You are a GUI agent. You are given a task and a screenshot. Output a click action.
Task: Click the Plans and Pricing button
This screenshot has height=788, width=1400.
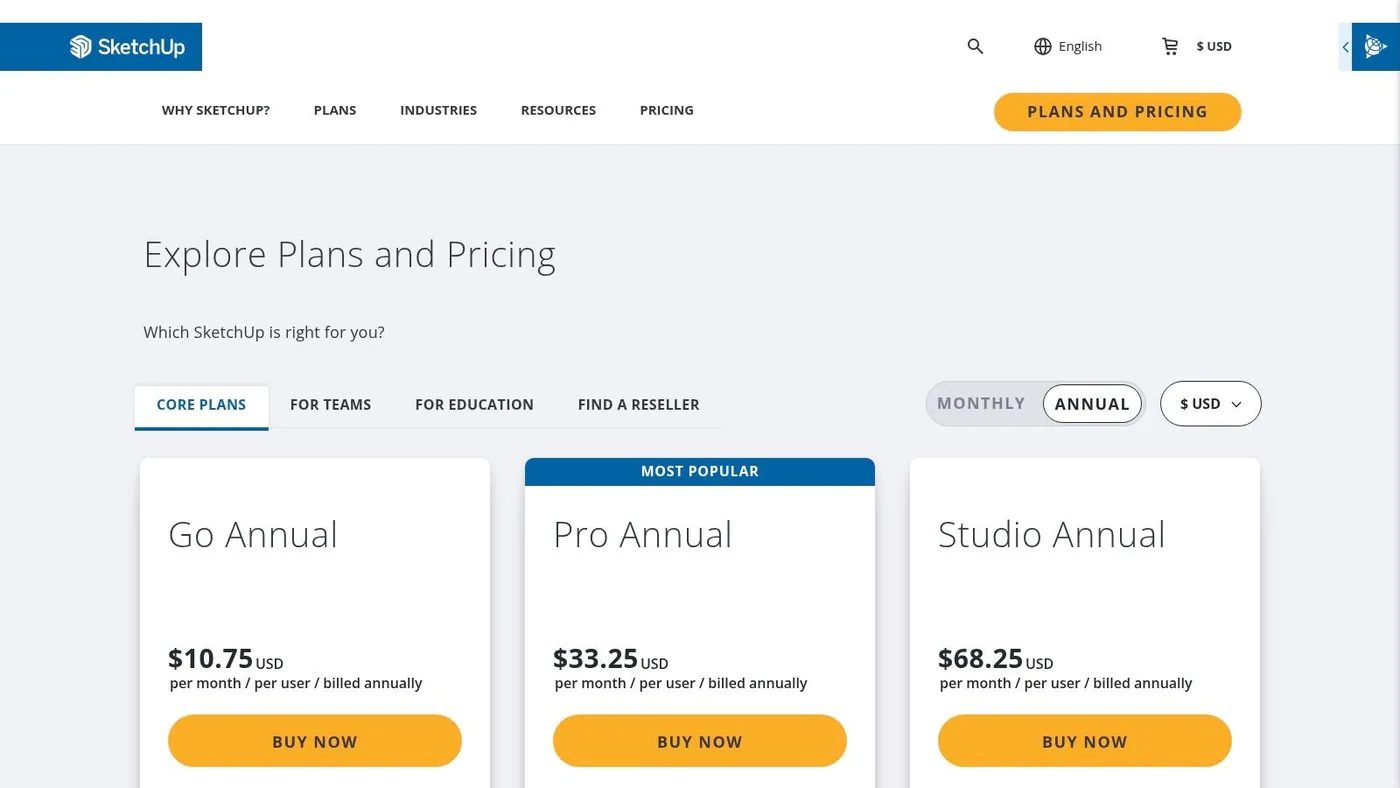pyautogui.click(x=1117, y=112)
